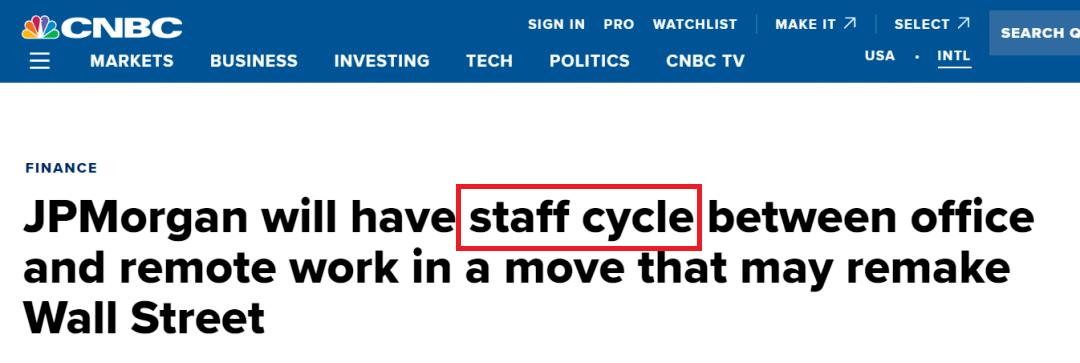Open the POLITICS section
This screenshot has width=1080, height=363.
[x=589, y=61]
